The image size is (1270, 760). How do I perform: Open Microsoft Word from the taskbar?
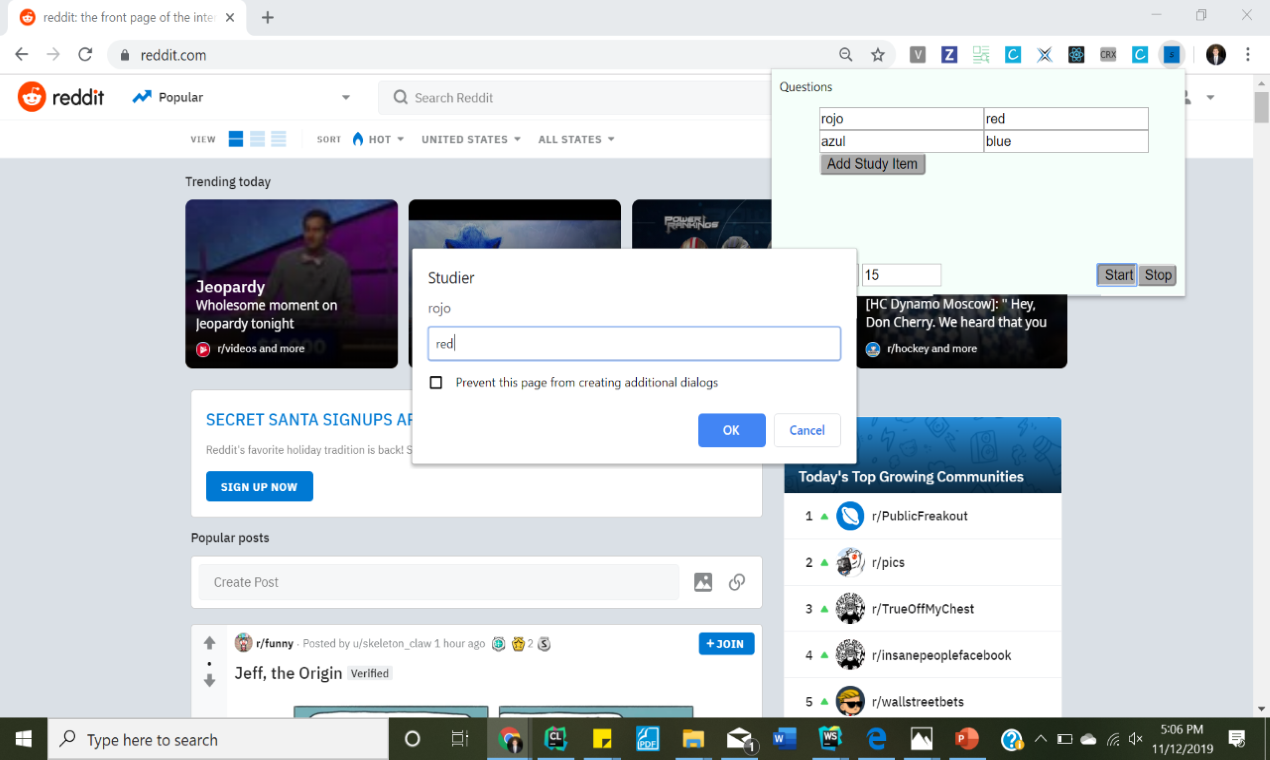coord(785,740)
